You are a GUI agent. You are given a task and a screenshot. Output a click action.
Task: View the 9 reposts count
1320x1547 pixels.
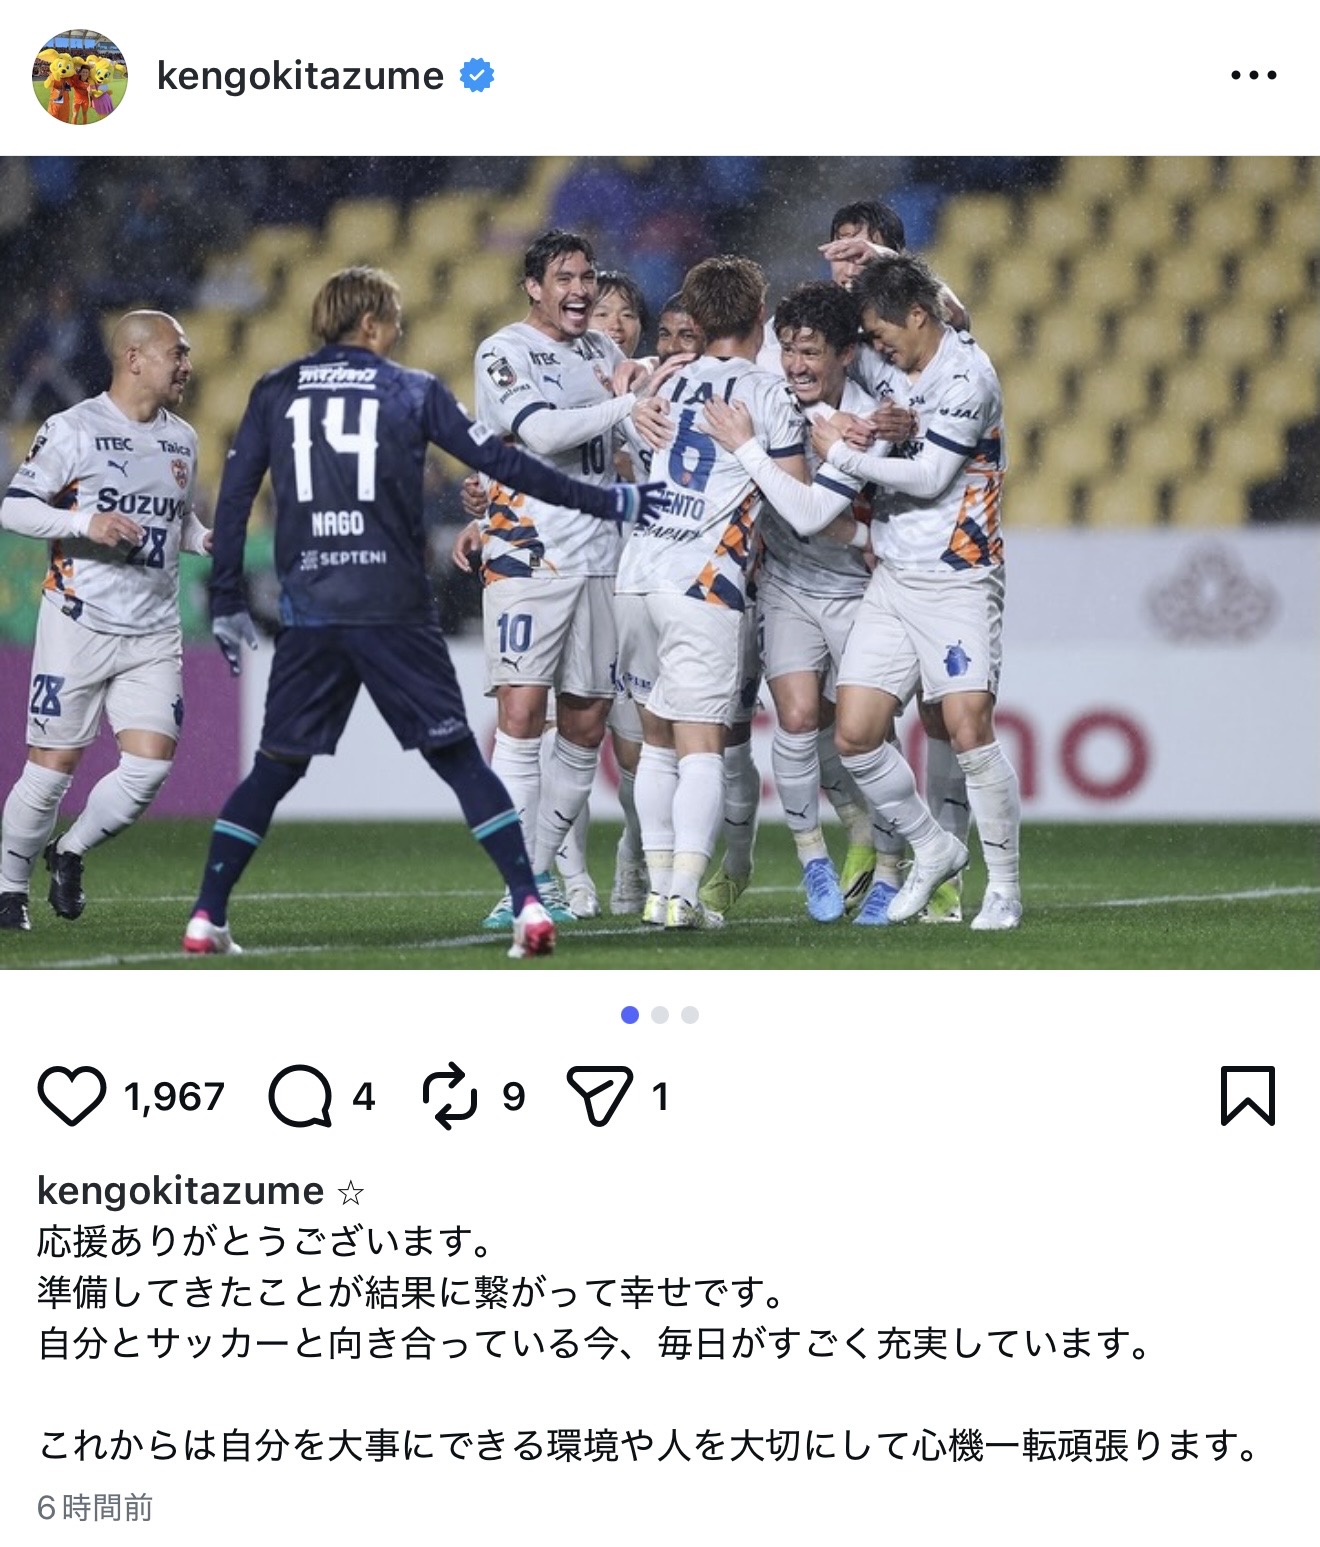tap(513, 1097)
